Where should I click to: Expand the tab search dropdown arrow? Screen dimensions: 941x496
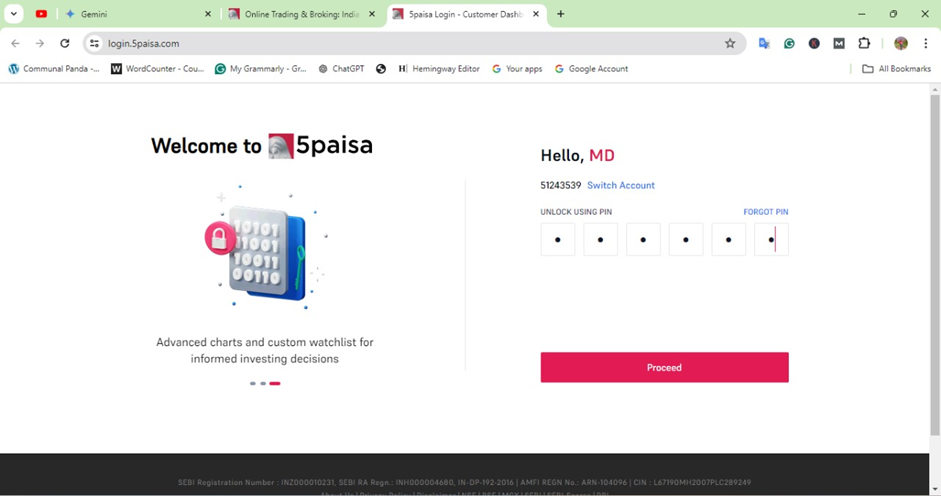tap(13, 14)
